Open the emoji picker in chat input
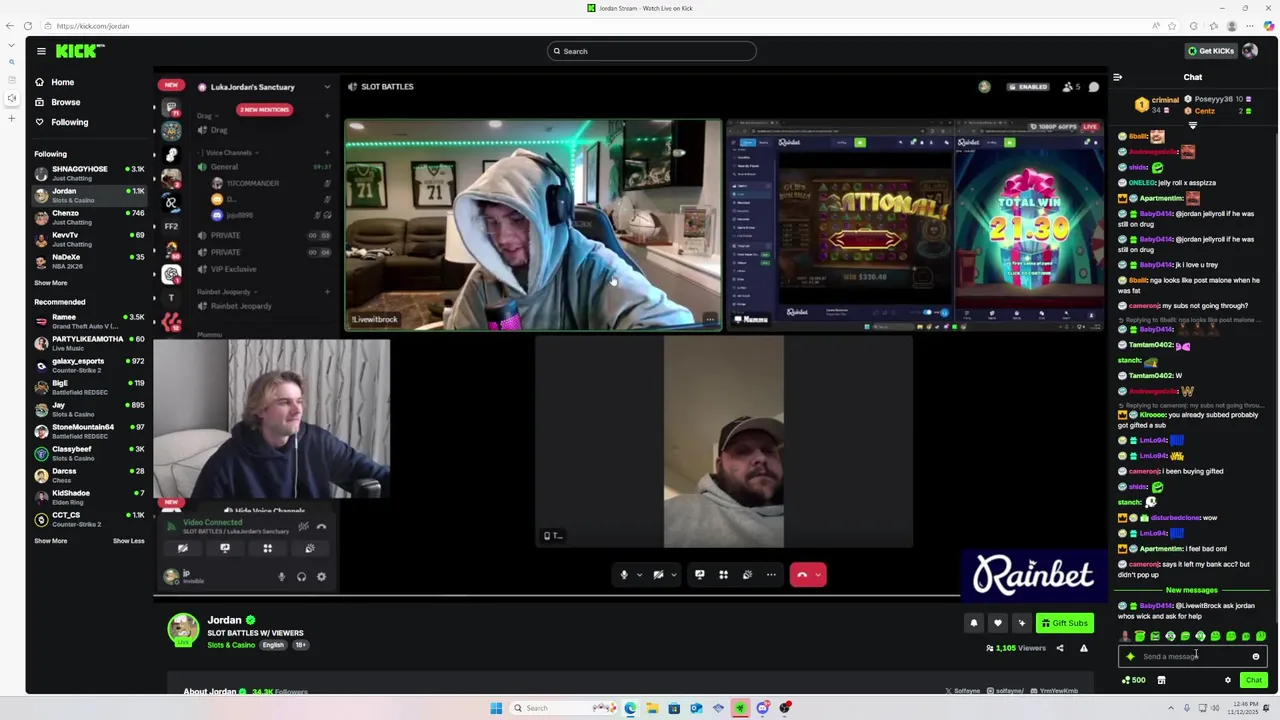Image resolution: width=1280 pixels, height=720 pixels. point(1256,657)
